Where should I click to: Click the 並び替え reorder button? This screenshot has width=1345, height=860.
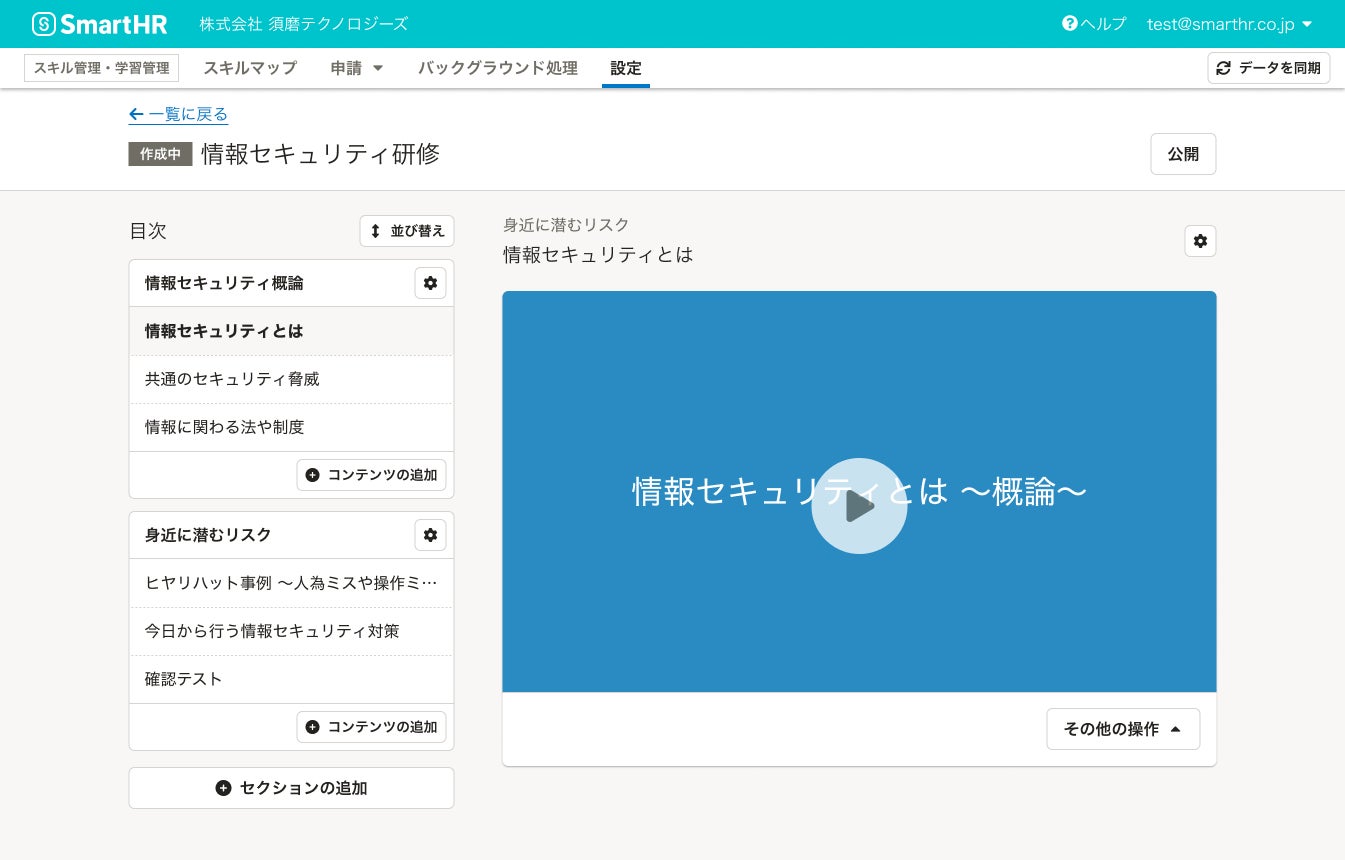point(407,231)
